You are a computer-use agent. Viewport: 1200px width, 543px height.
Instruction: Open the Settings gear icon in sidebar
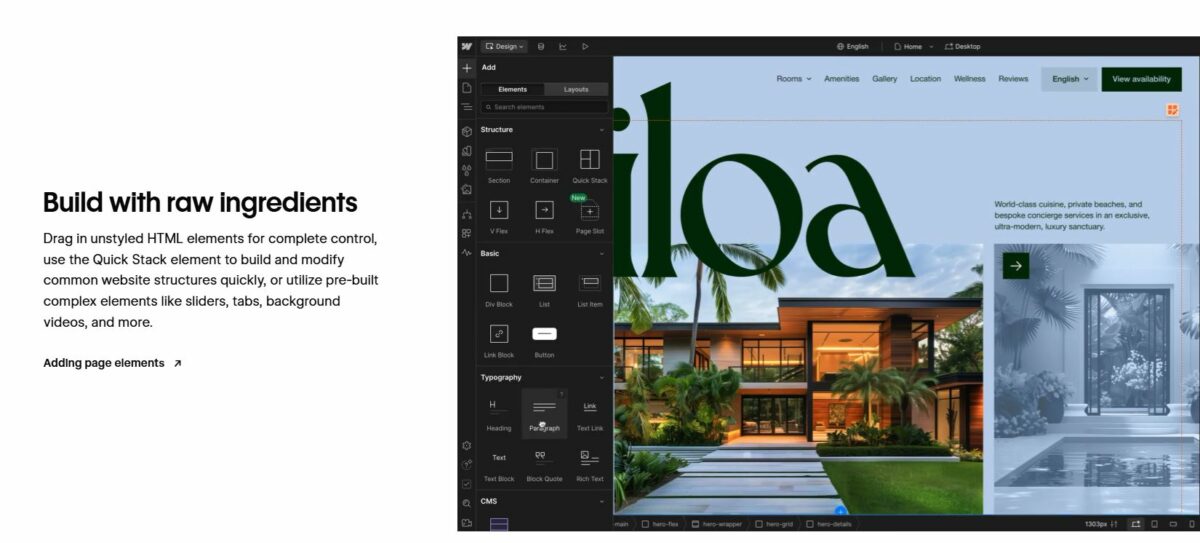point(467,445)
